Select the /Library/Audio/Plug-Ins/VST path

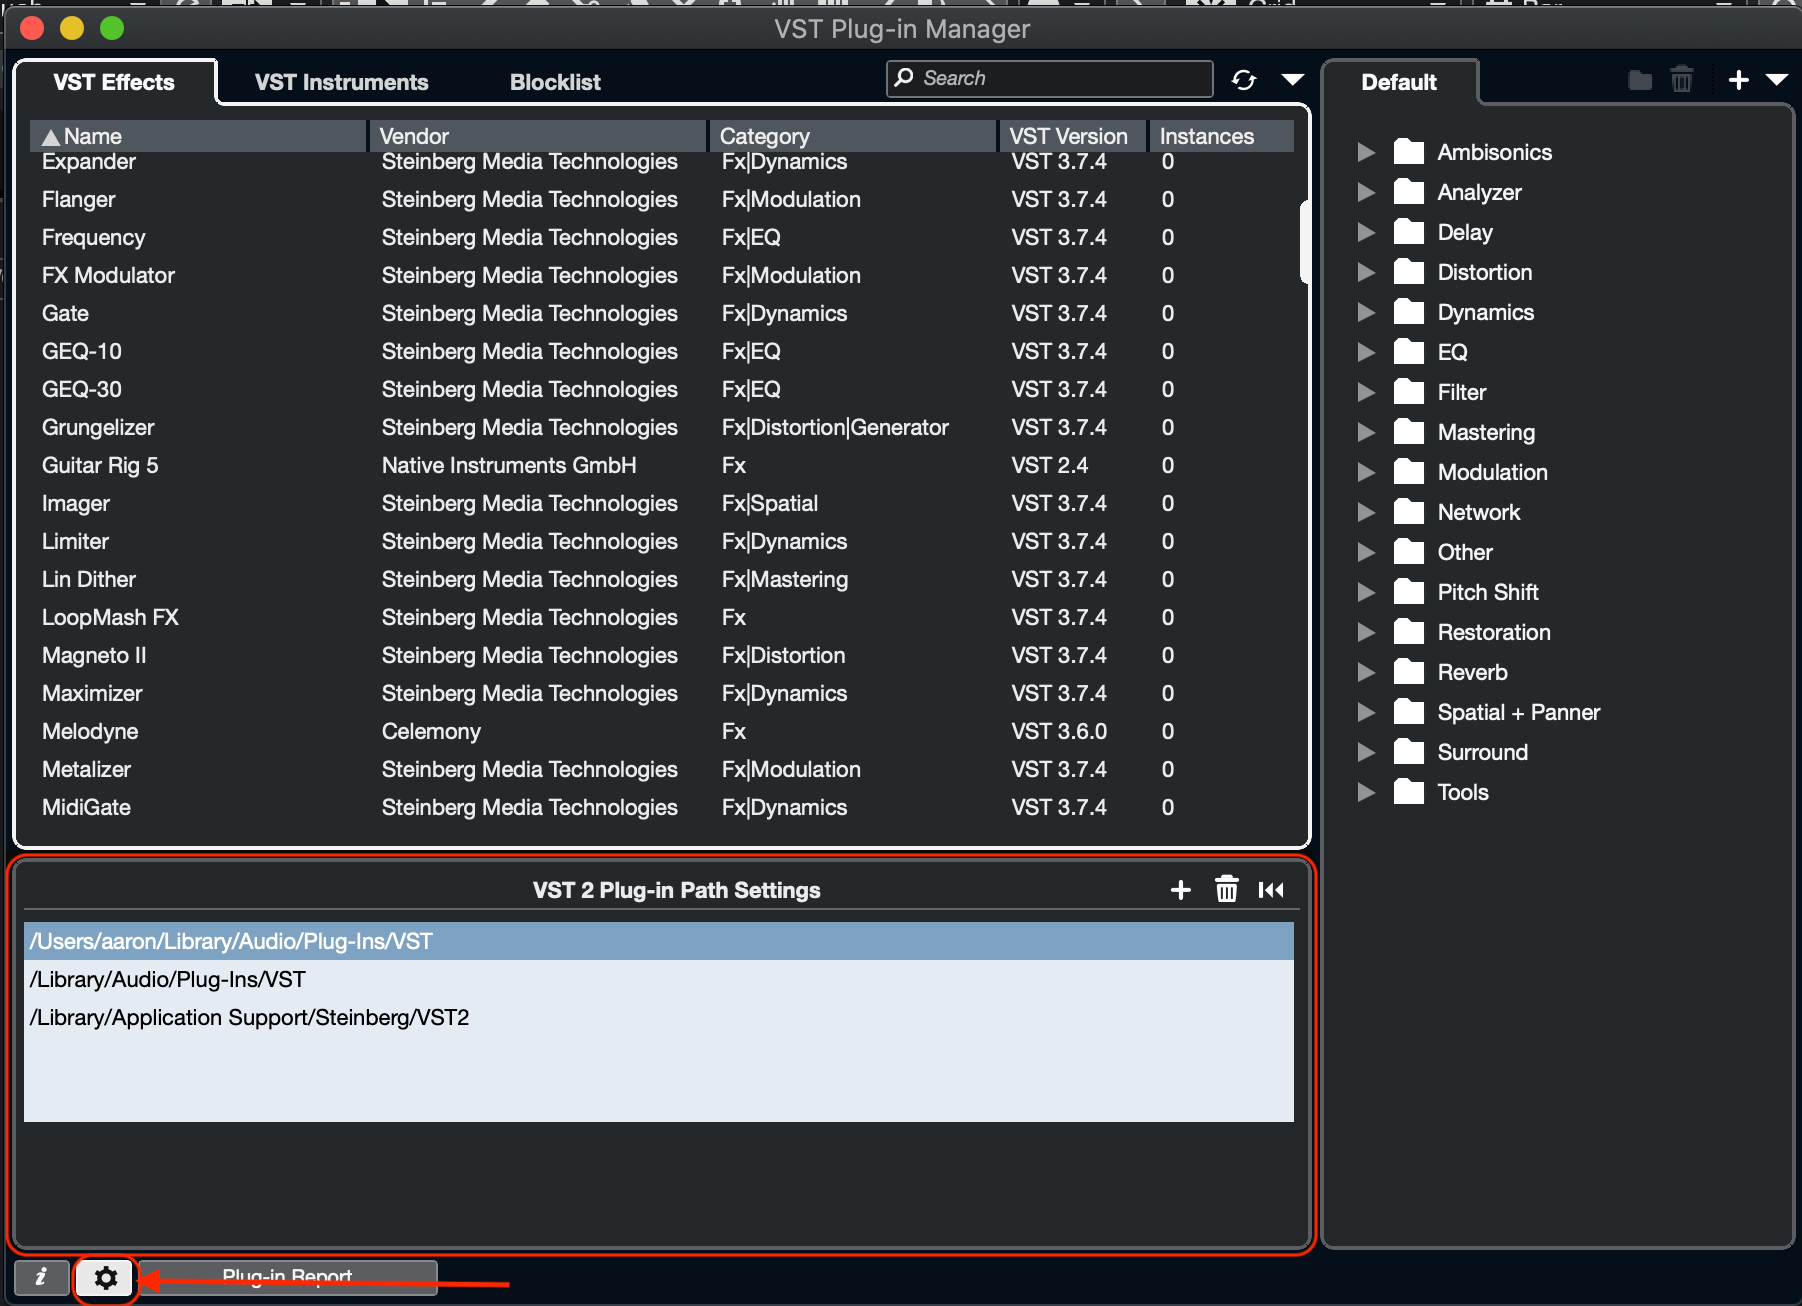659,979
